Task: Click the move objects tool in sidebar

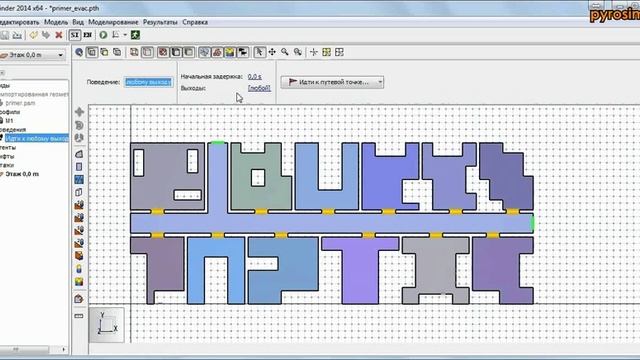Action: 79,112
